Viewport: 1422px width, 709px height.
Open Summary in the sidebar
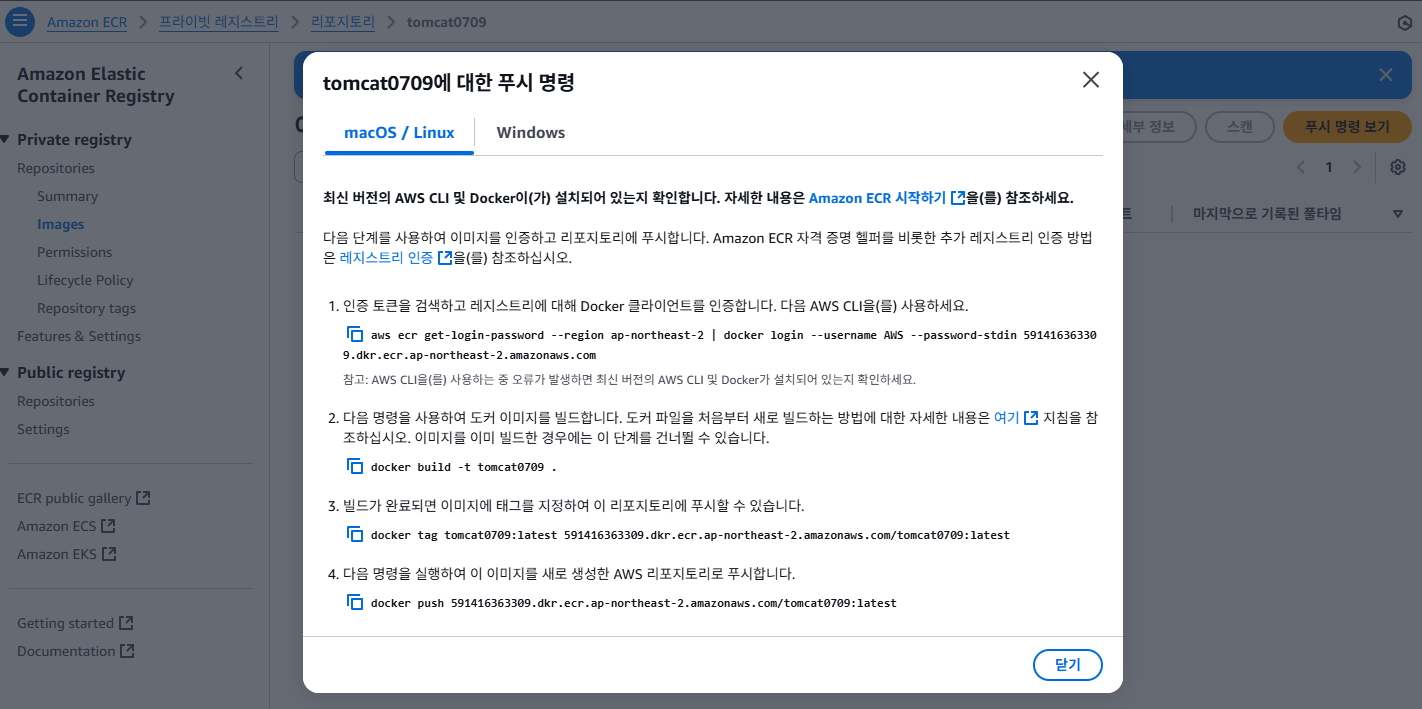tap(67, 196)
